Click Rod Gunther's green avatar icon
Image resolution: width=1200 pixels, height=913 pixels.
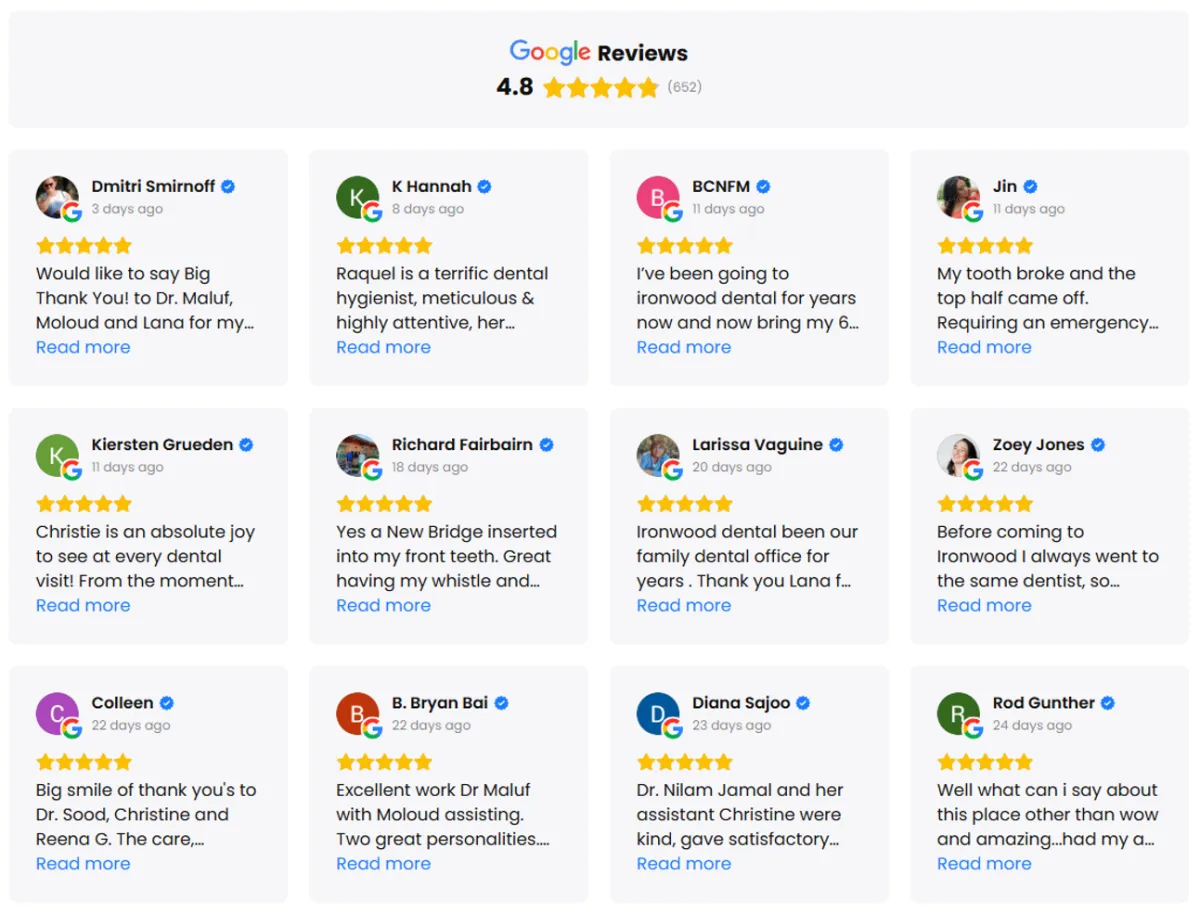957,713
